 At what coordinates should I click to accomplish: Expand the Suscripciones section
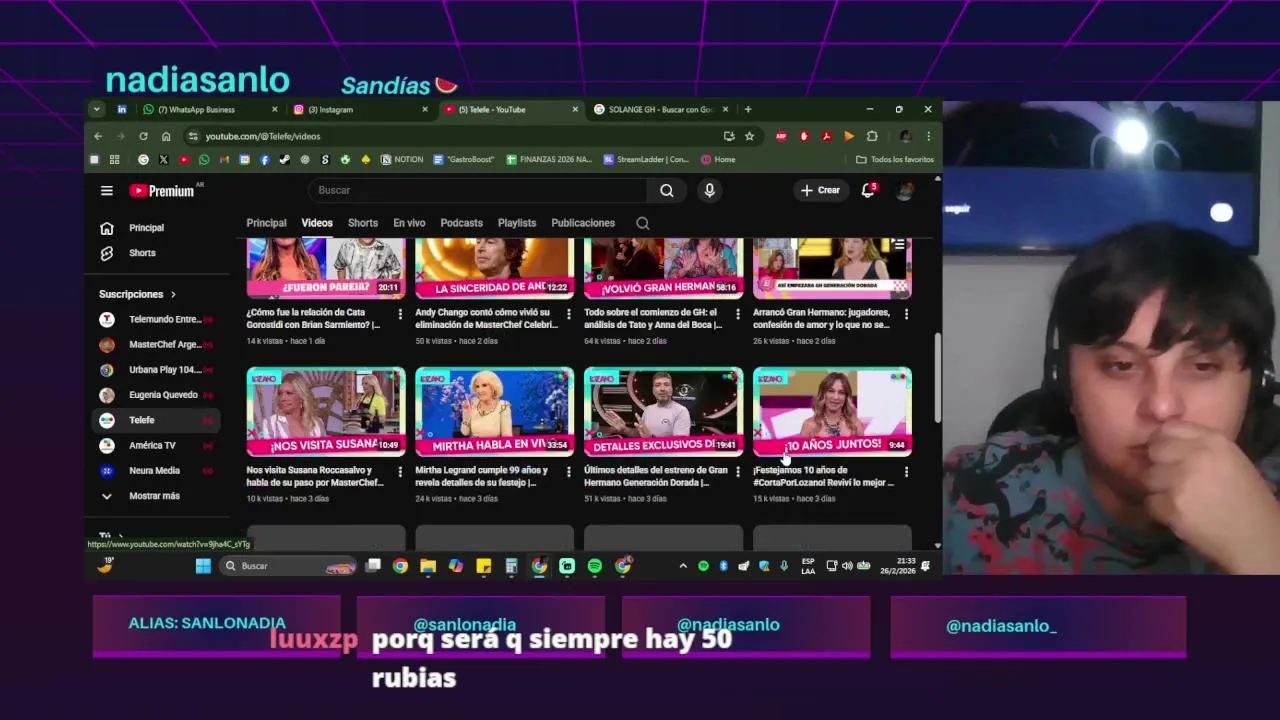pos(138,294)
